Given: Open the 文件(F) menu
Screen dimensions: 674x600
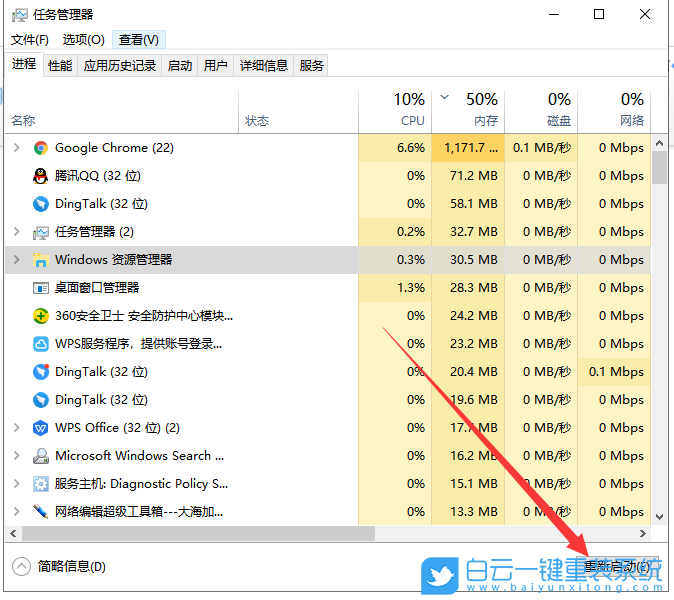Looking at the screenshot, I should pyautogui.click(x=30, y=39).
